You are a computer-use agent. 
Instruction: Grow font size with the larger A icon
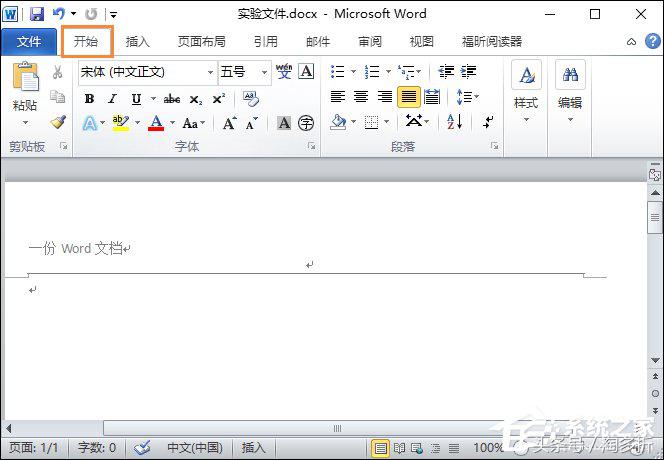click(230, 123)
